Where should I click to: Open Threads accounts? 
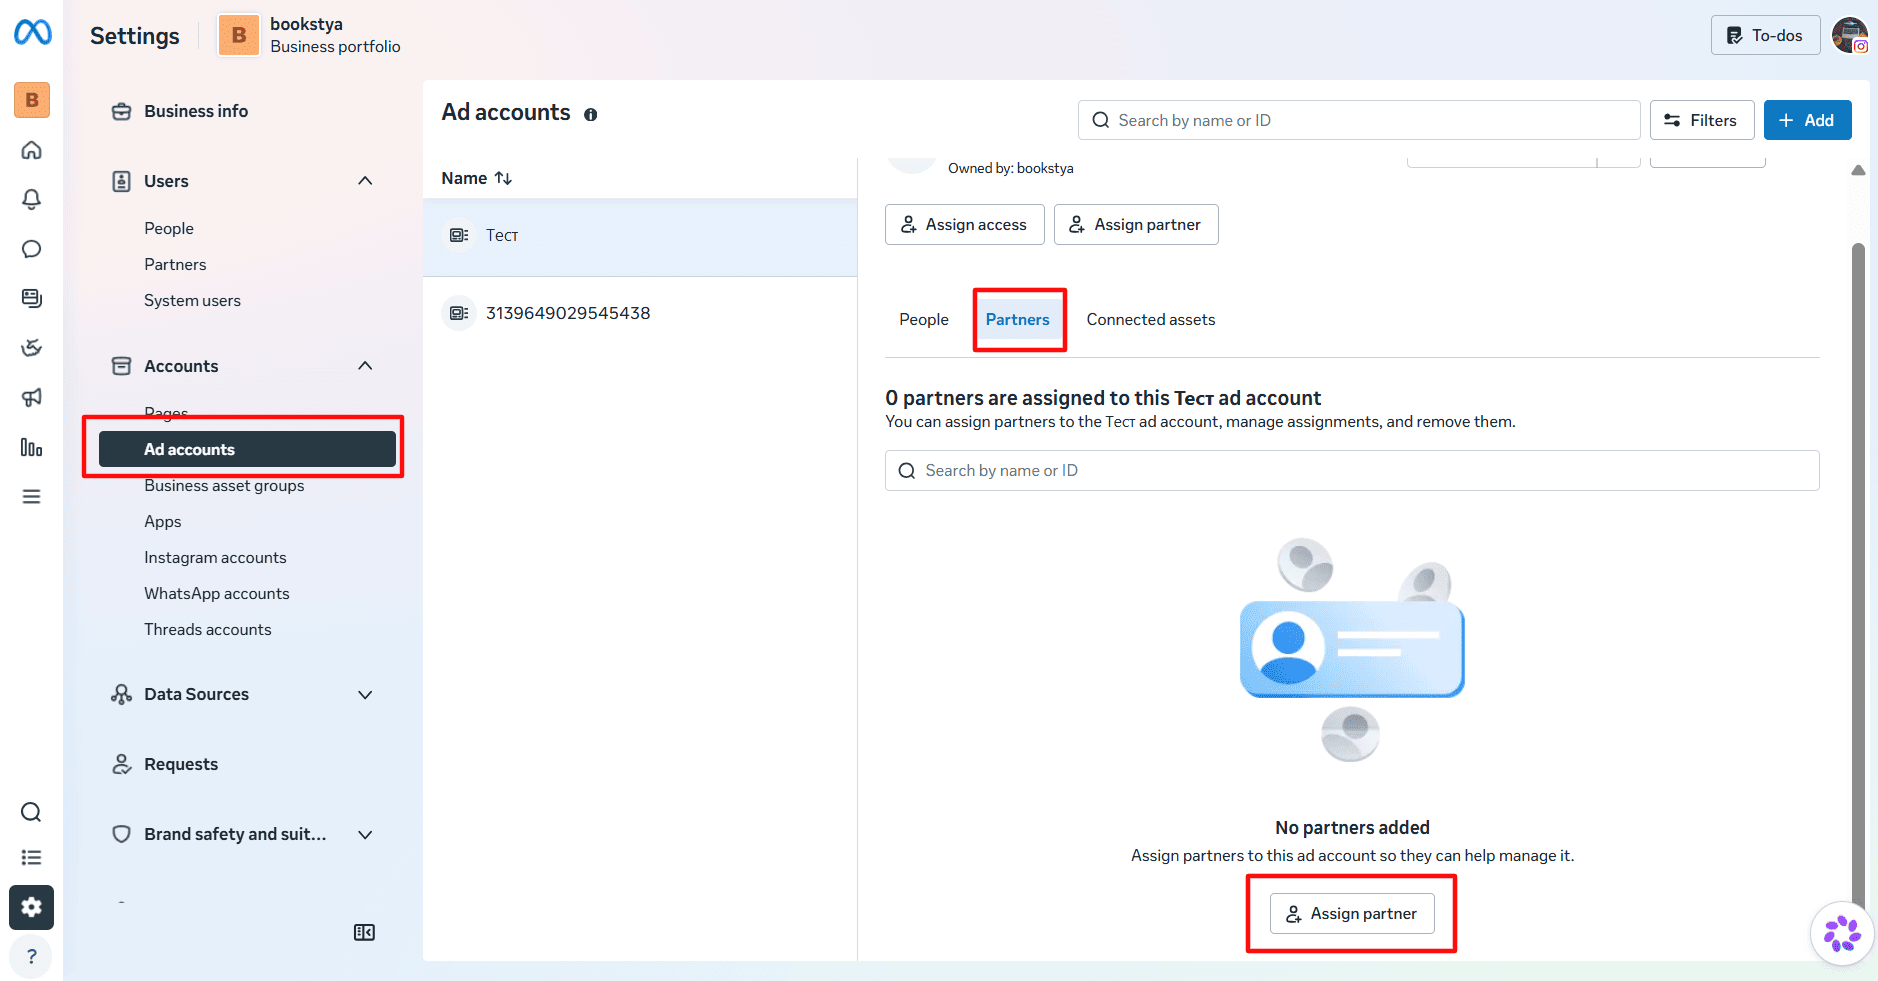(208, 630)
